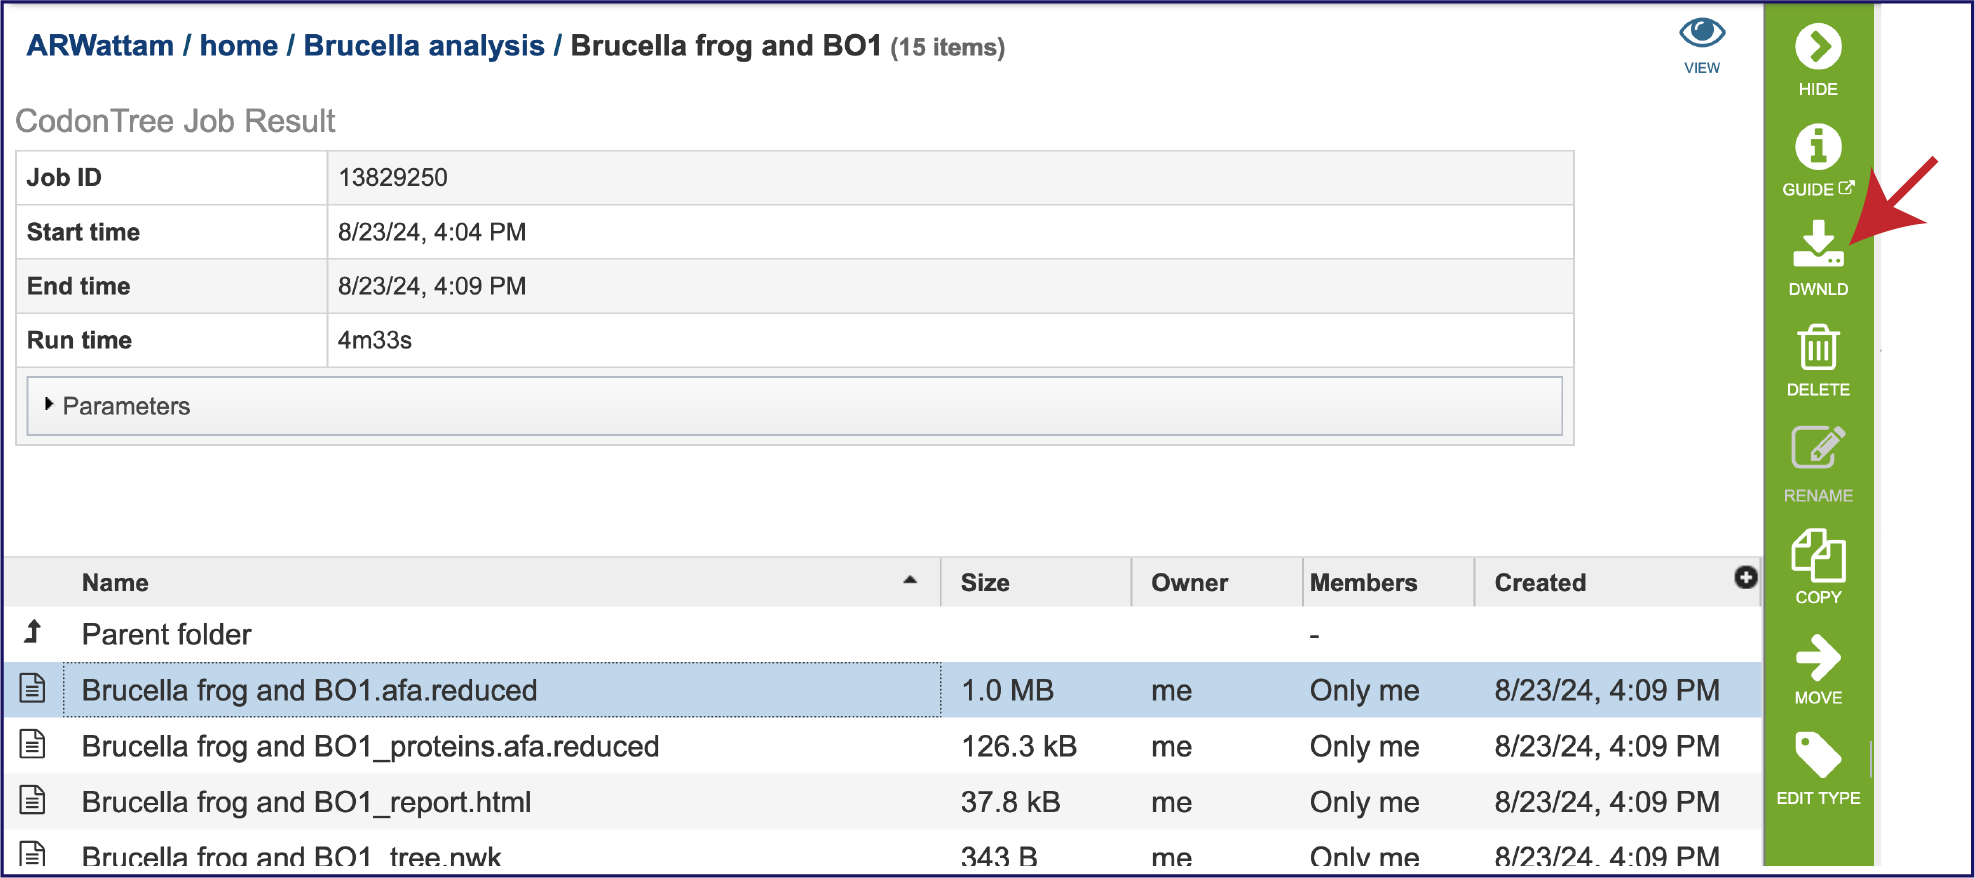Click the MOVE arrow icon
1975x878 pixels.
pyautogui.click(x=1817, y=658)
